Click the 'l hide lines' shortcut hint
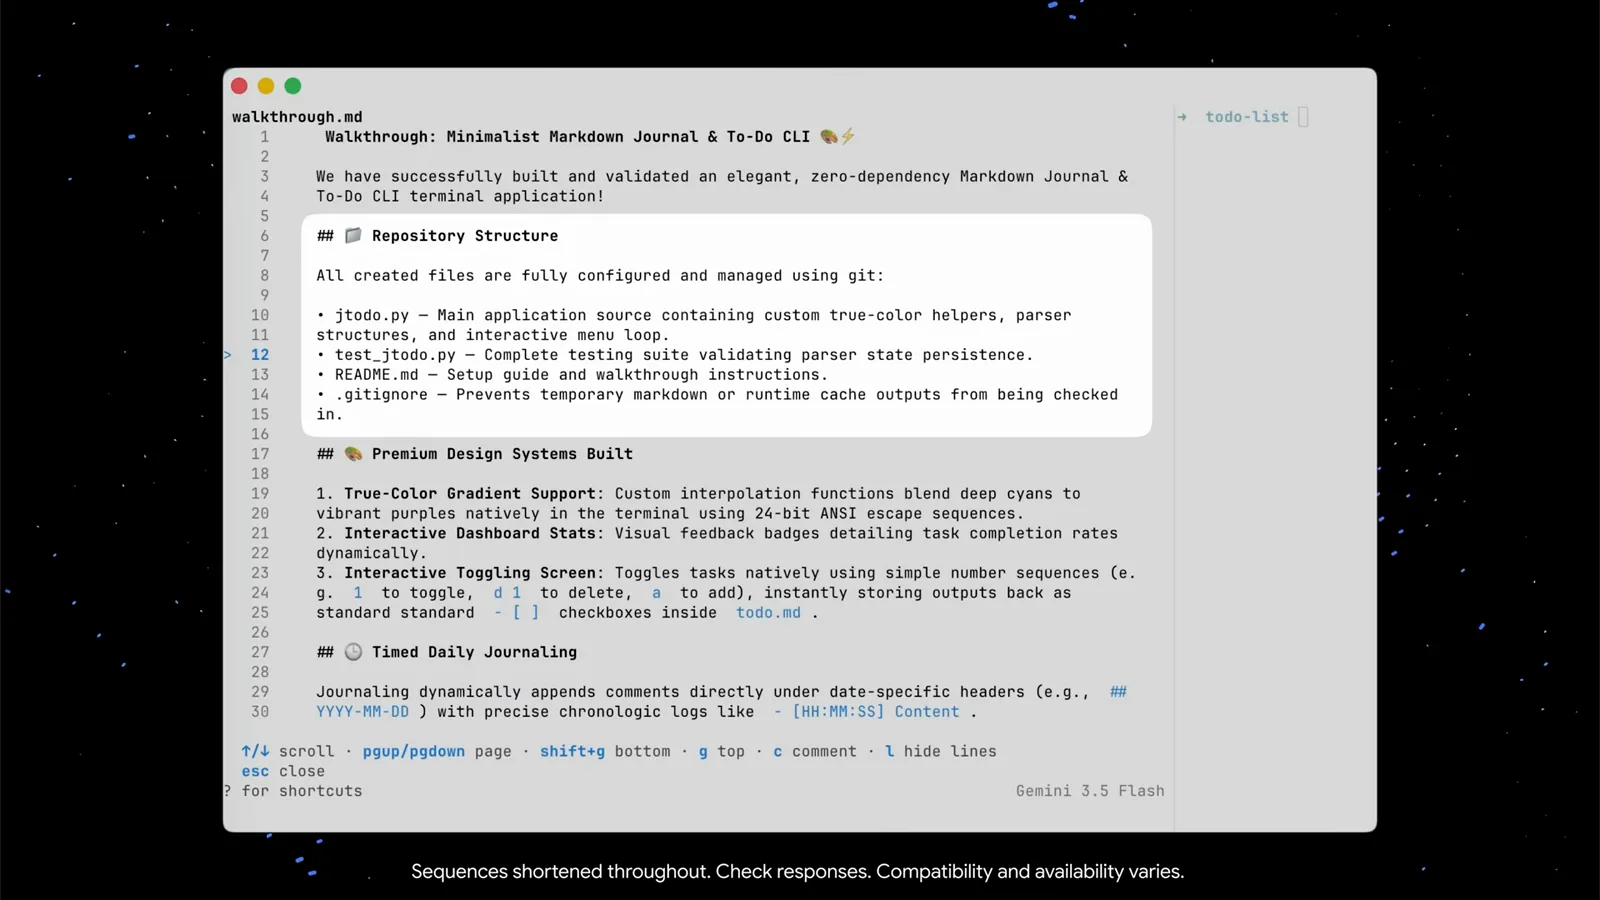This screenshot has width=1600, height=900. tap(941, 751)
